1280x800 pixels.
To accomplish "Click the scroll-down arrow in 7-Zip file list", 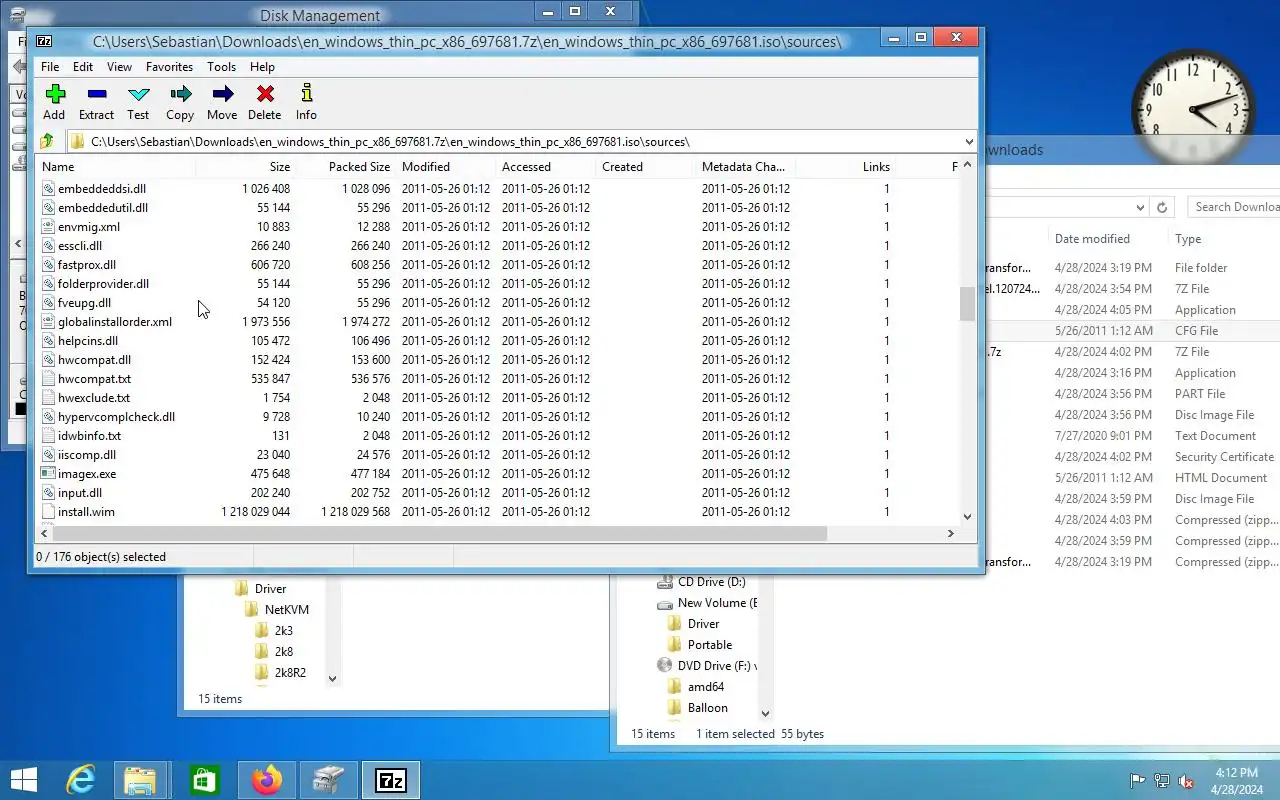I will pyautogui.click(x=967, y=517).
